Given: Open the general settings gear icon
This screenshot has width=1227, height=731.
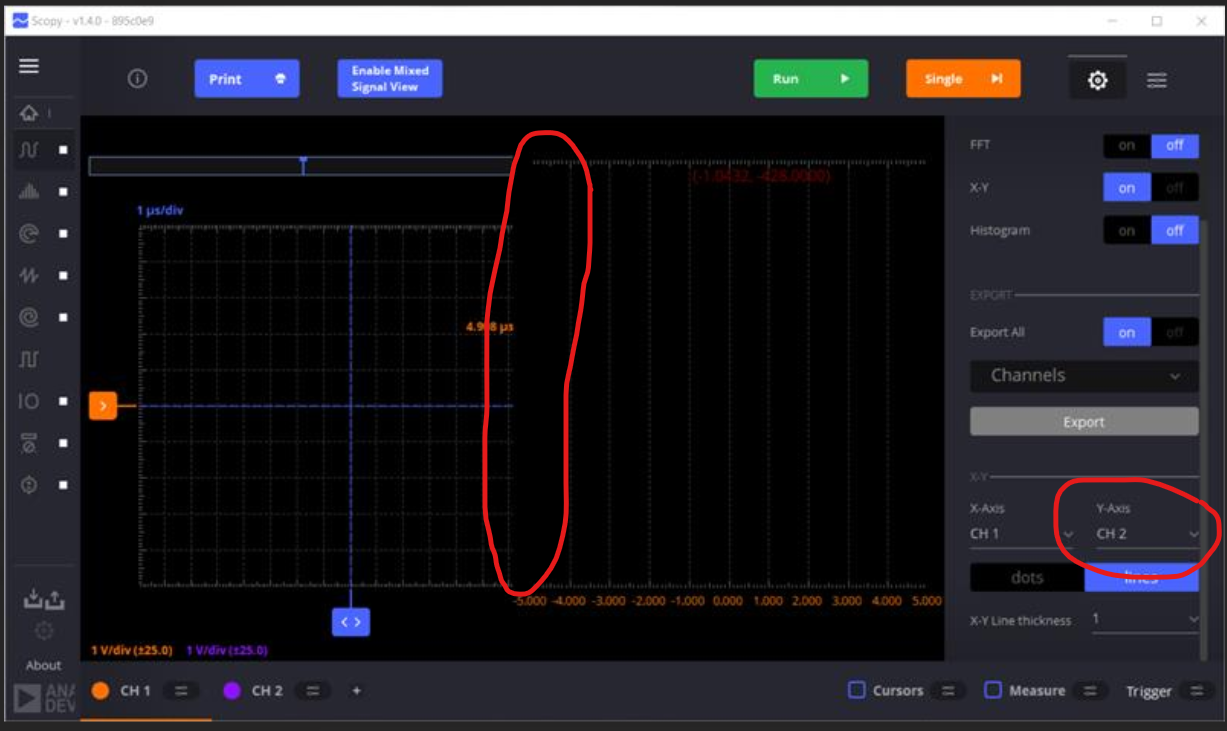Looking at the screenshot, I should click(x=1097, y=79).
